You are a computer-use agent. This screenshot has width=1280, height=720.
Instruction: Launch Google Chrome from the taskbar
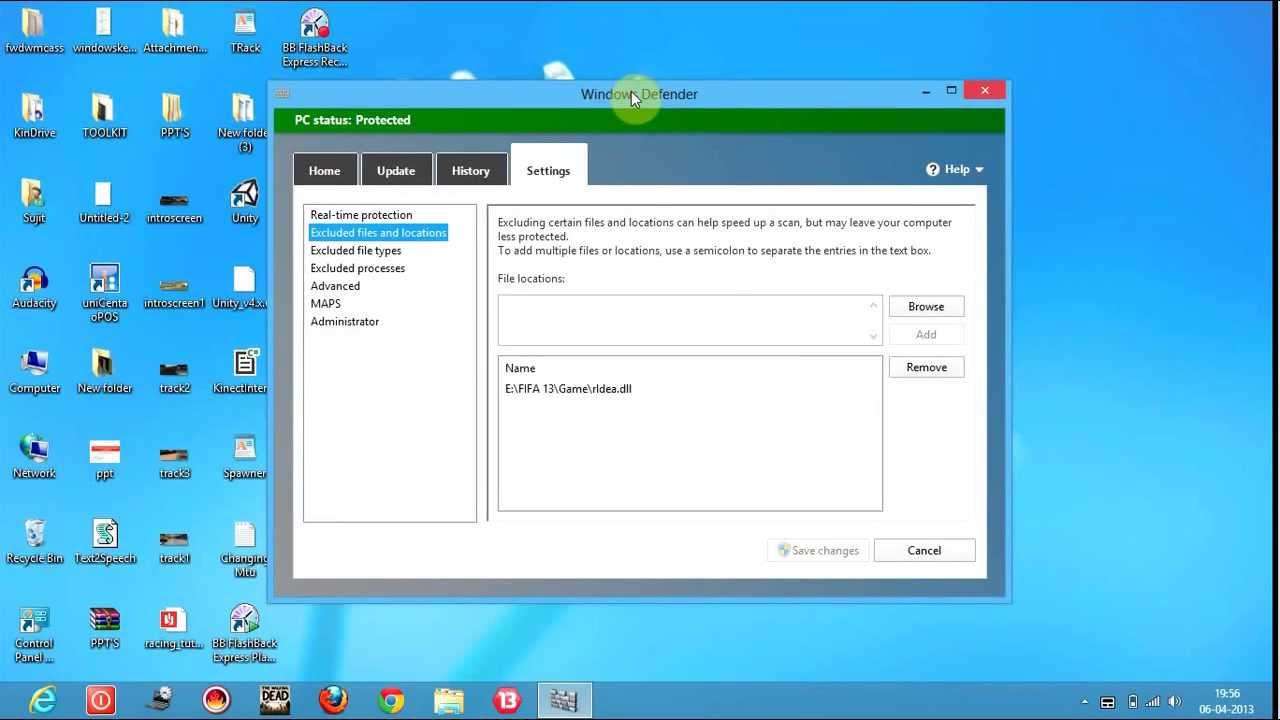[391, 700]
